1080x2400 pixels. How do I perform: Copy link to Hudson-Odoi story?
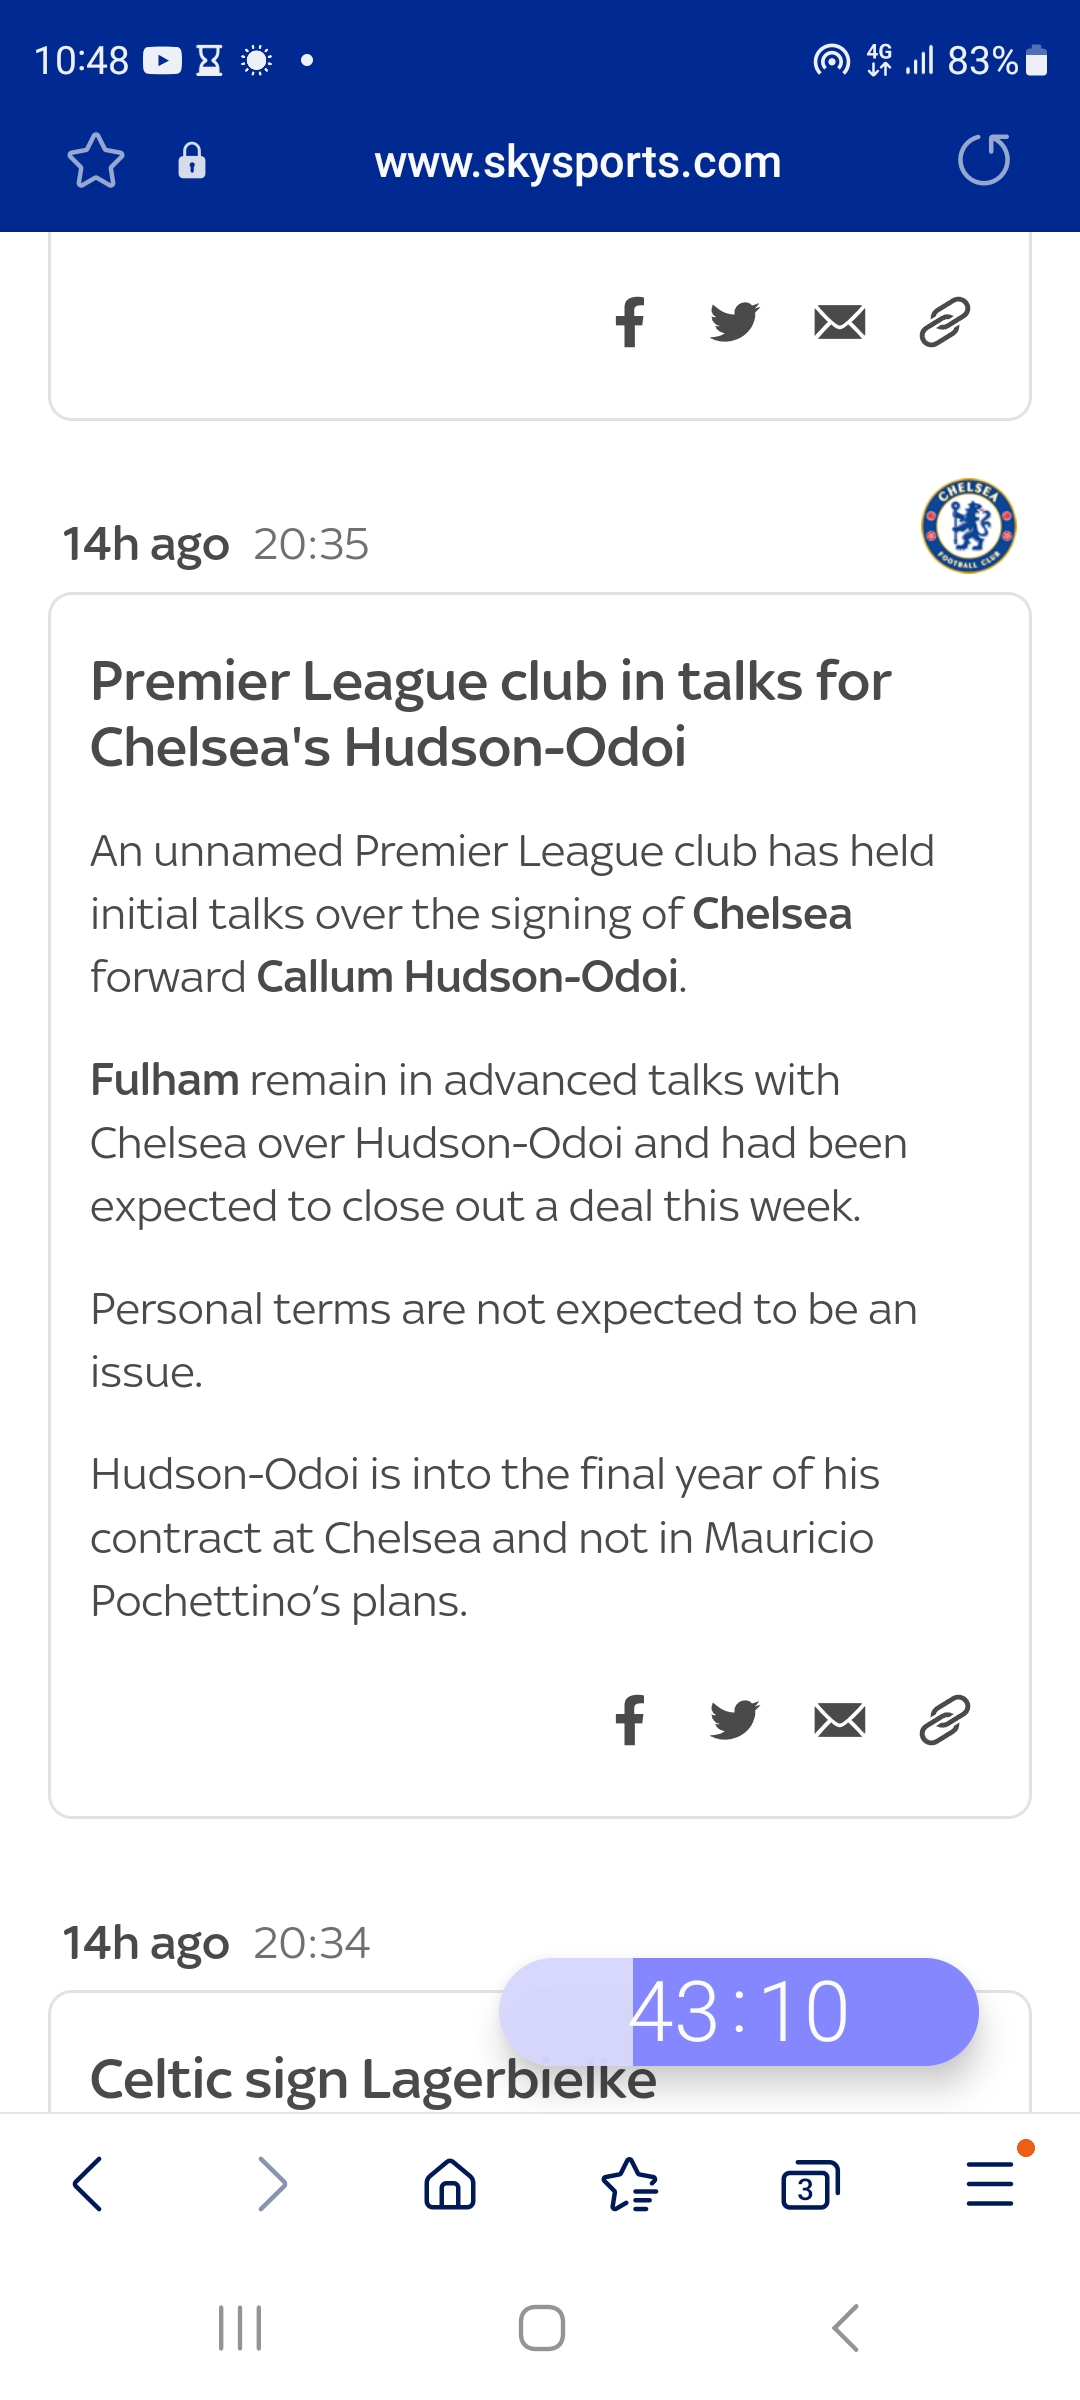click(x=945, y=1720)
